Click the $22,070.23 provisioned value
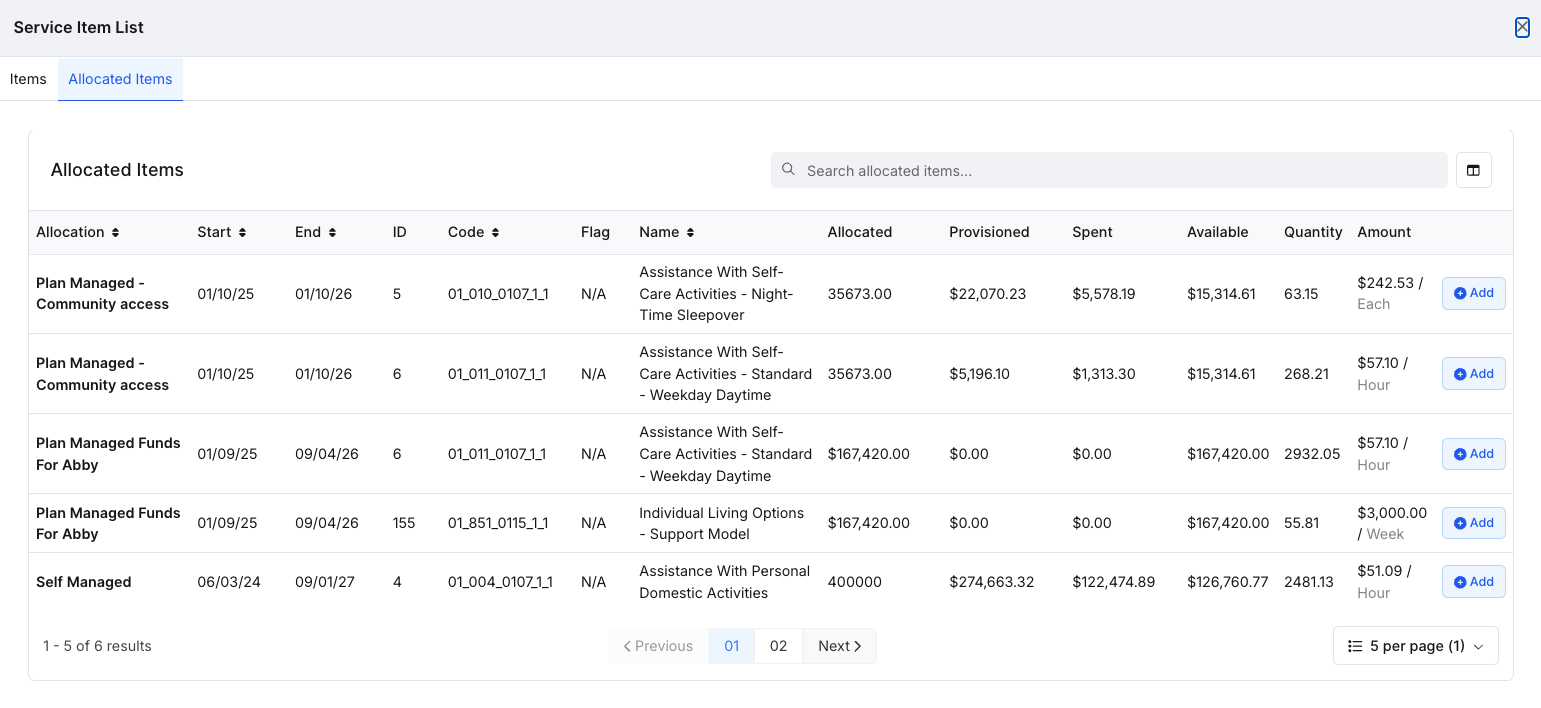 click(987, 294)
